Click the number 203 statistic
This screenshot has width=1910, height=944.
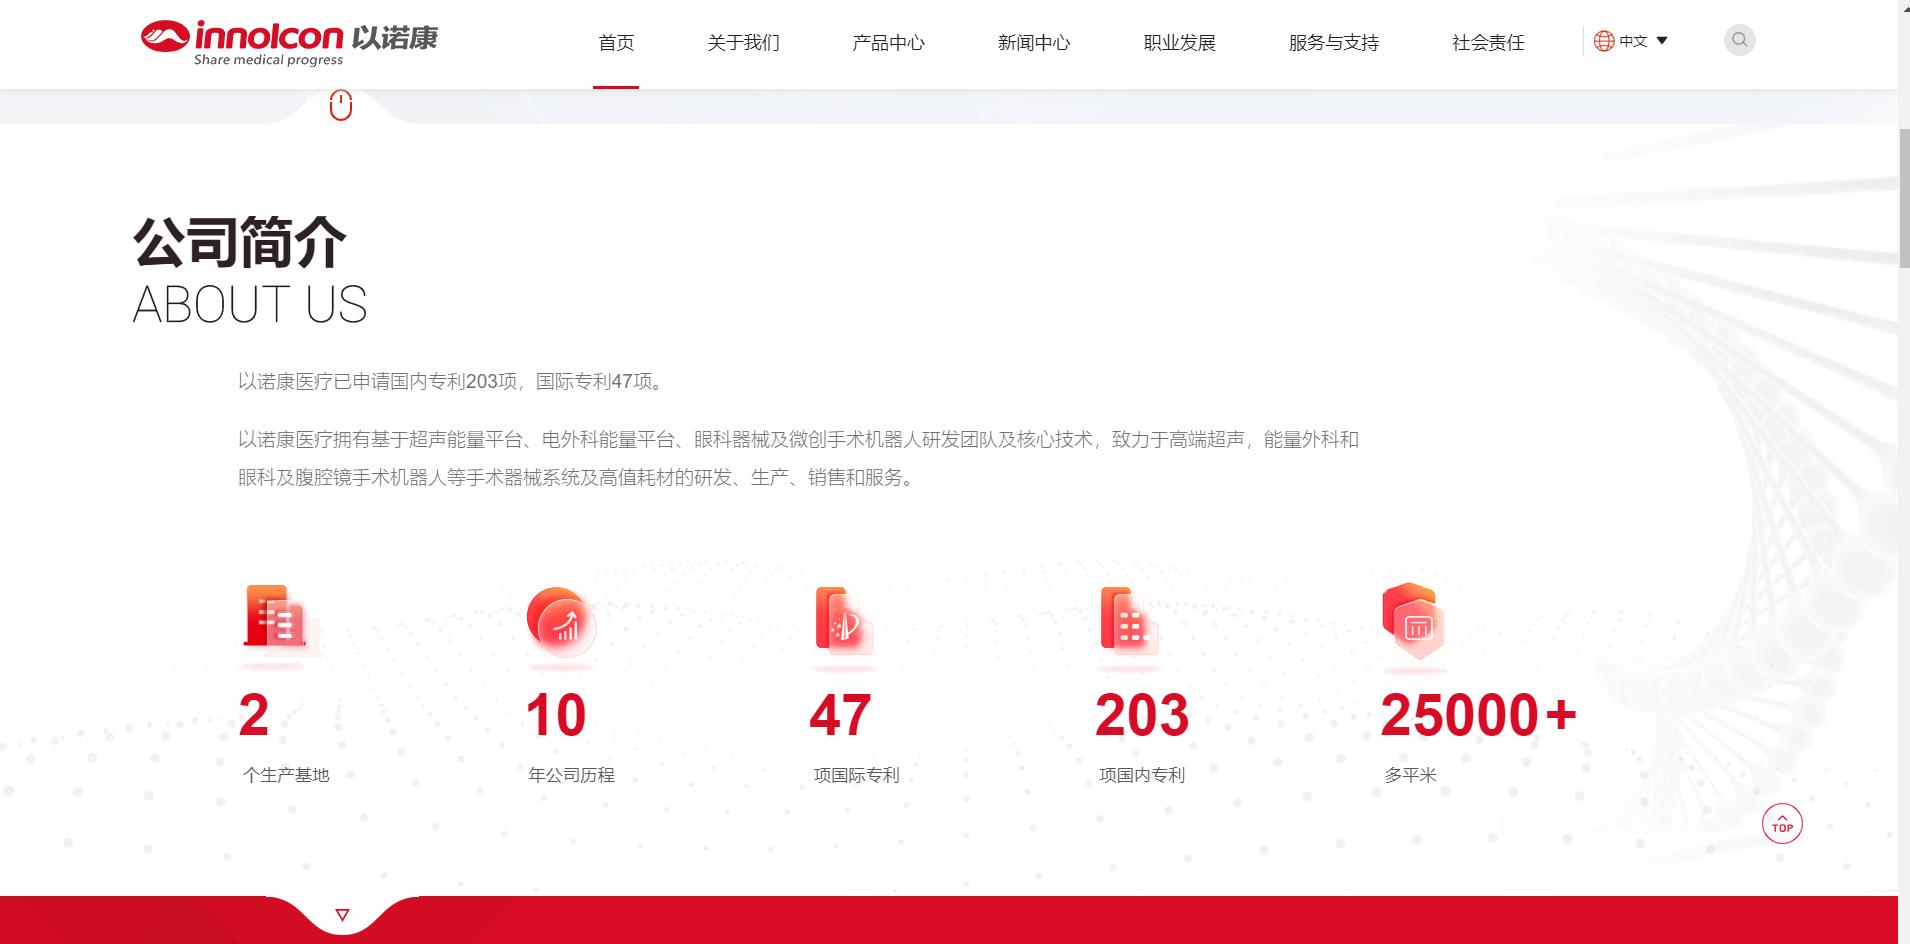tap(1142, 715)
